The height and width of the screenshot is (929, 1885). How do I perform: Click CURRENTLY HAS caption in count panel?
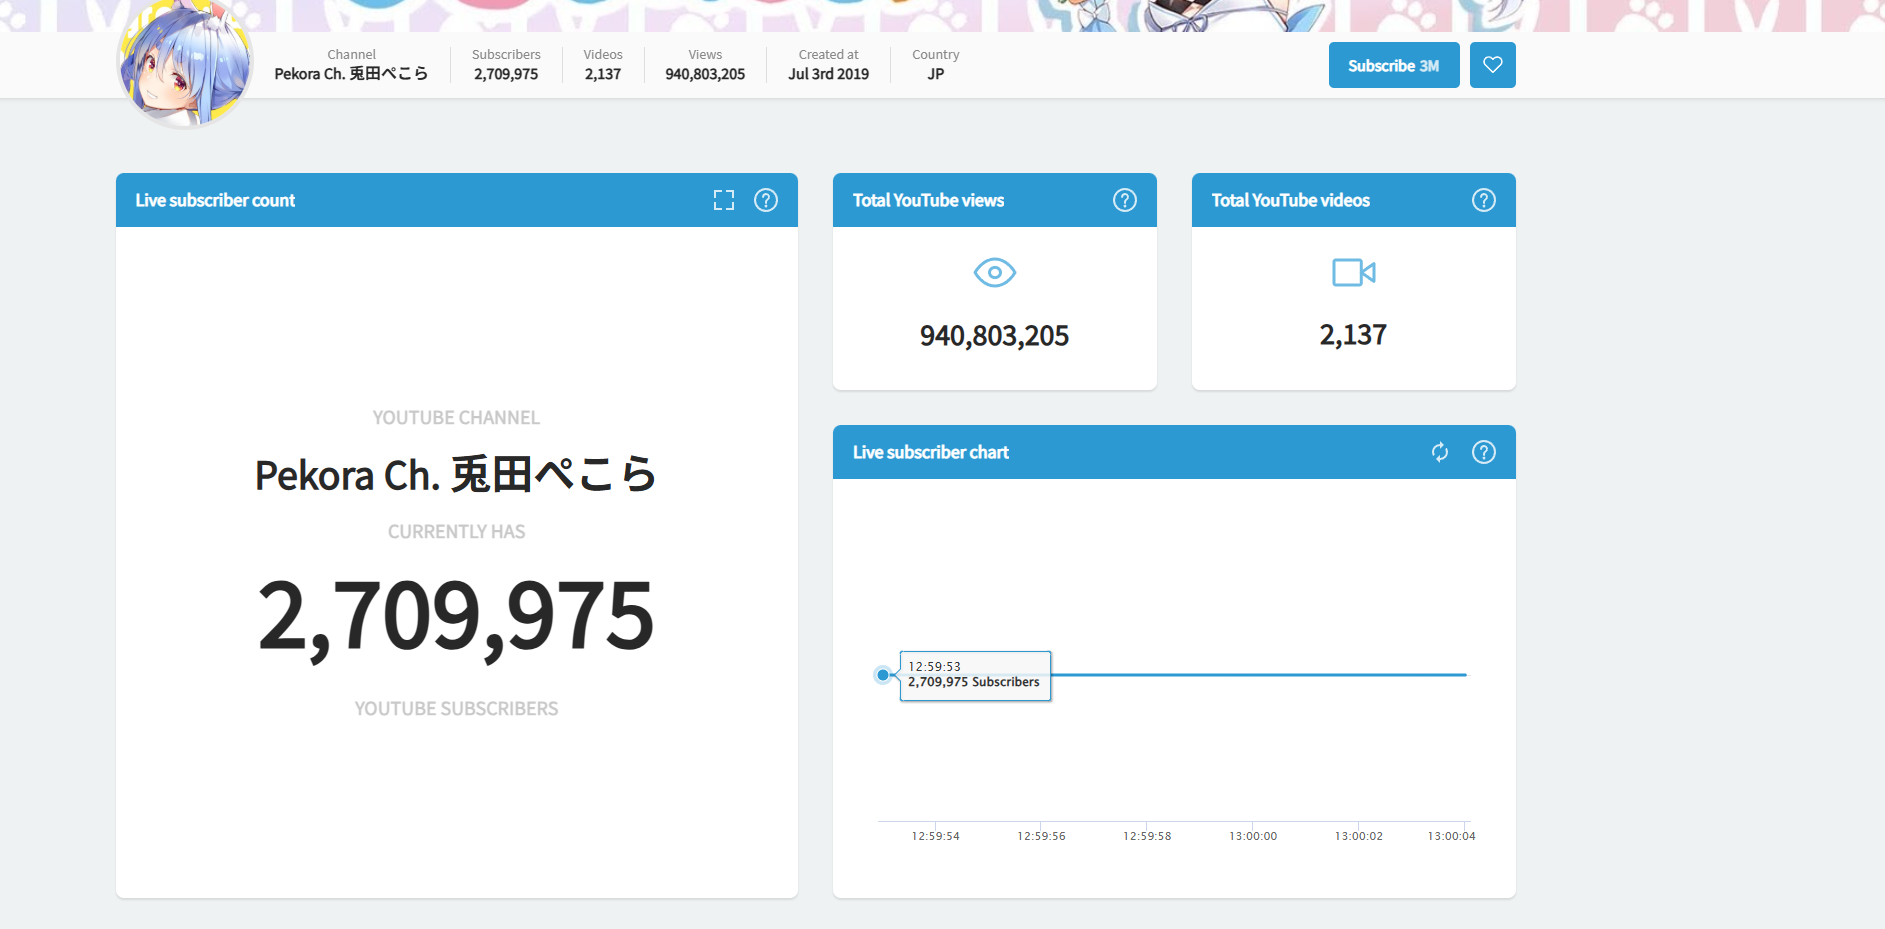[456, 532]
